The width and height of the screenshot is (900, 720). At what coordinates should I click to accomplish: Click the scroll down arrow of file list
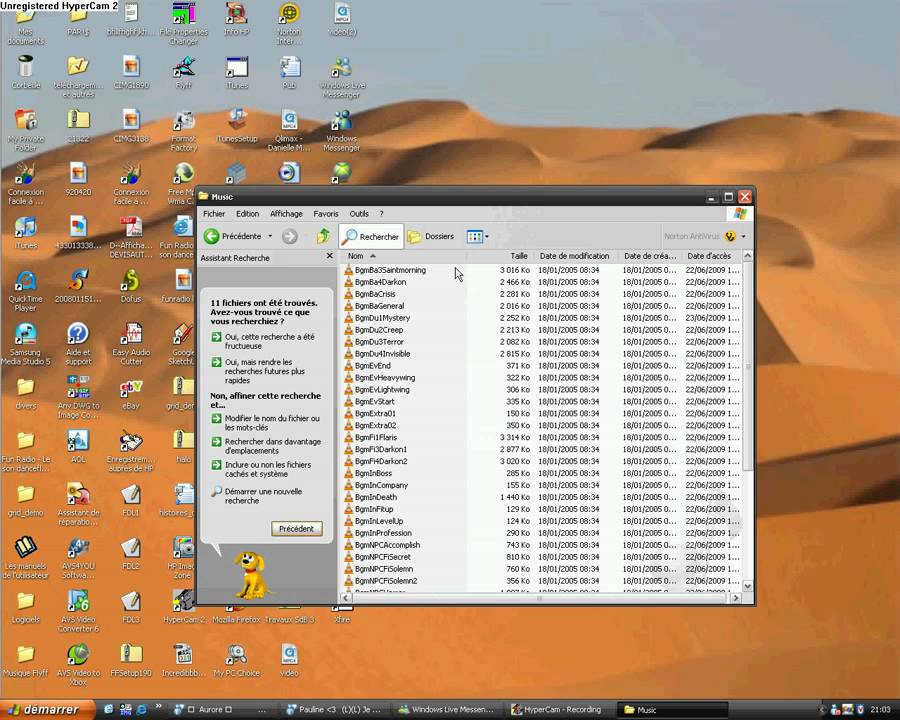[747, 586]
